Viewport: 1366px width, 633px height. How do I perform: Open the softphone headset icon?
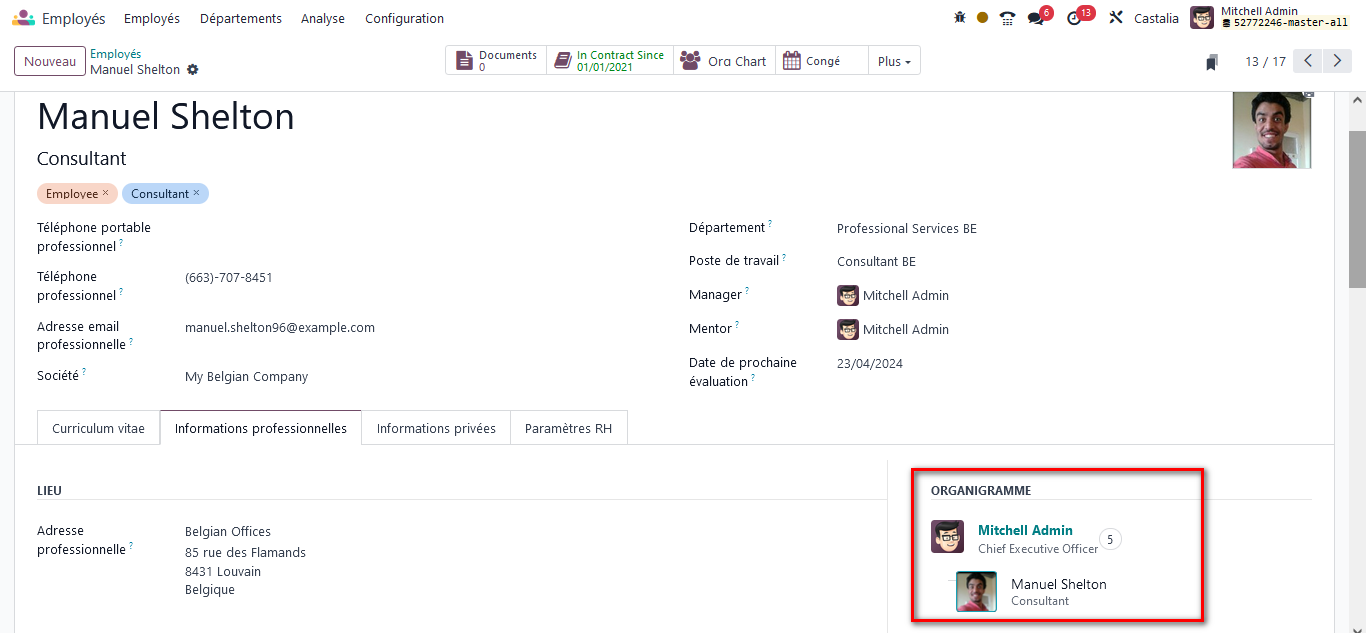click(1007, 18)
